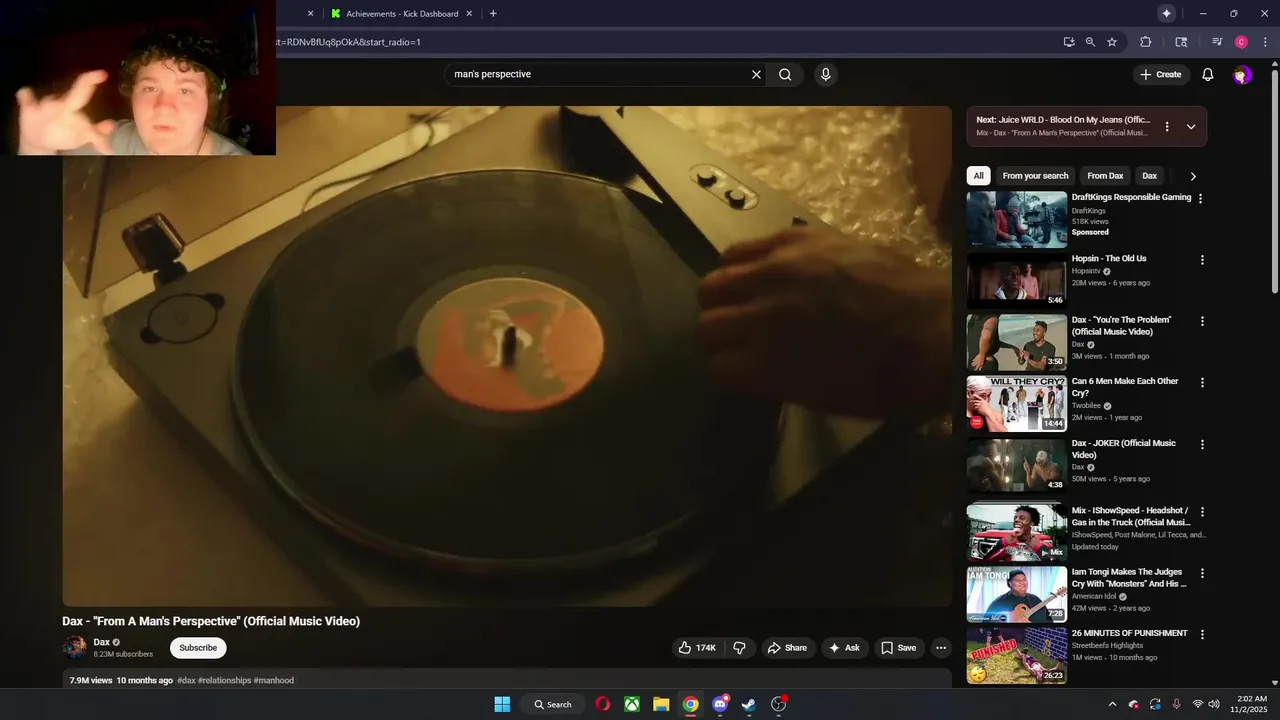Open DraftKings Responsible Gaming sponsored title

[x=1131, y=197]
